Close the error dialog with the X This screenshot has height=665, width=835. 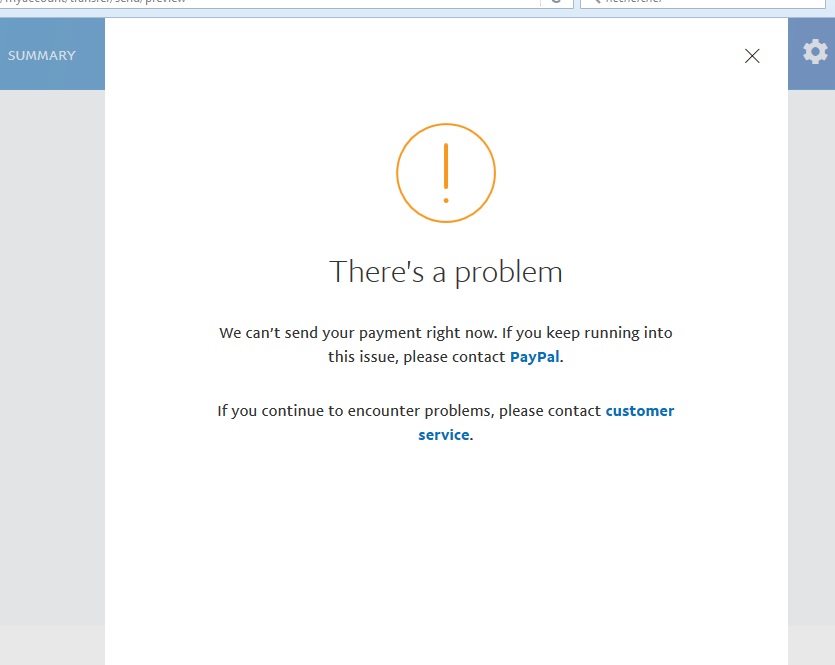[x=752, y=56]
